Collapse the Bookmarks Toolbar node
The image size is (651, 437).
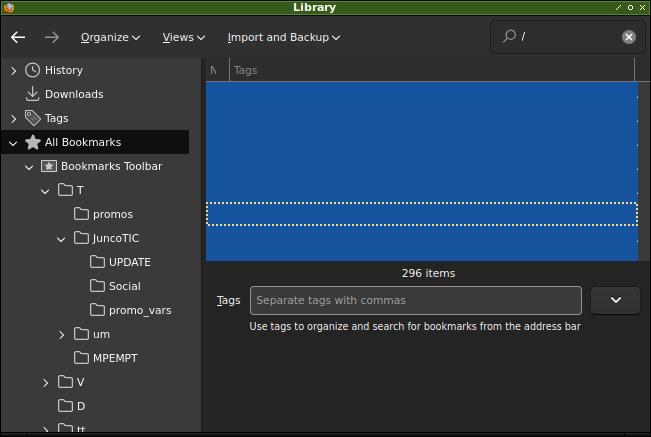(29, 167)
